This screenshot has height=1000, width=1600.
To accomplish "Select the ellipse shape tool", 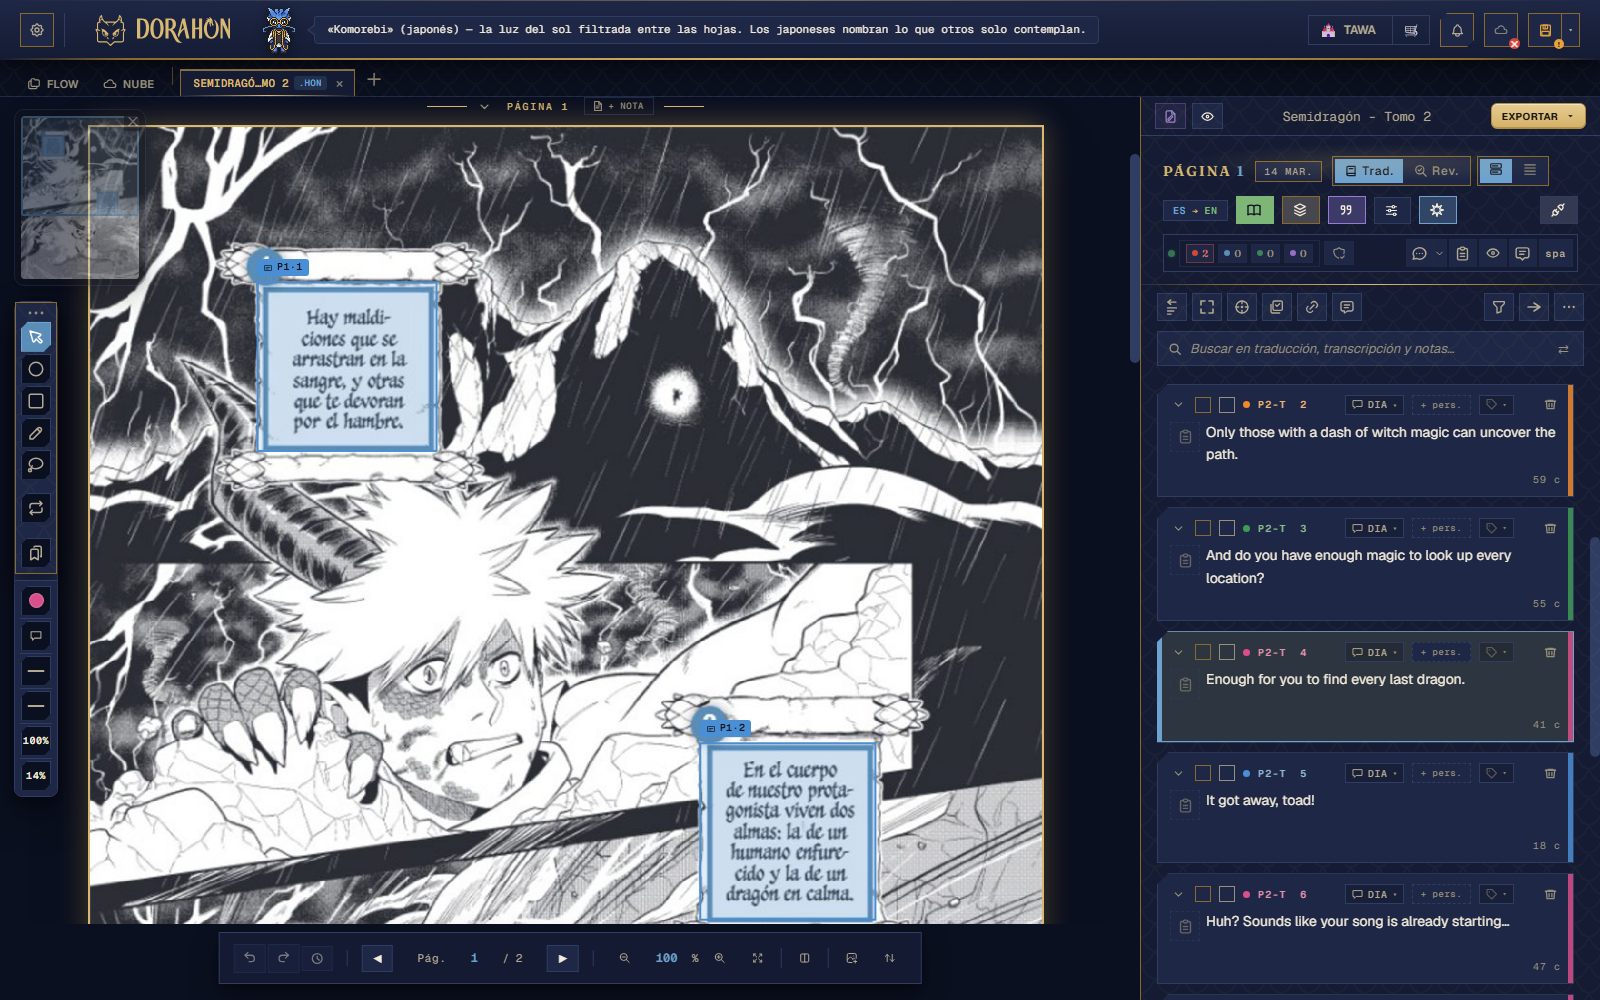I will [36, 369].
